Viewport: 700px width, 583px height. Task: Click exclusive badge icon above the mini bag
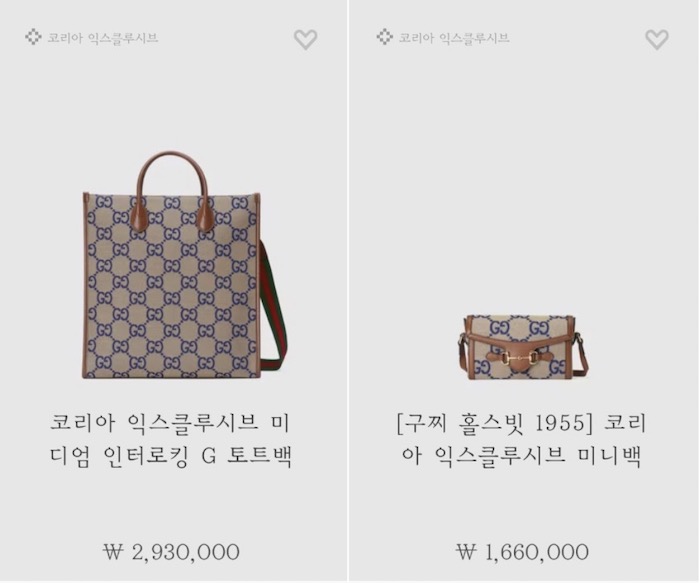pyautogui.click(x=384, y=37)
